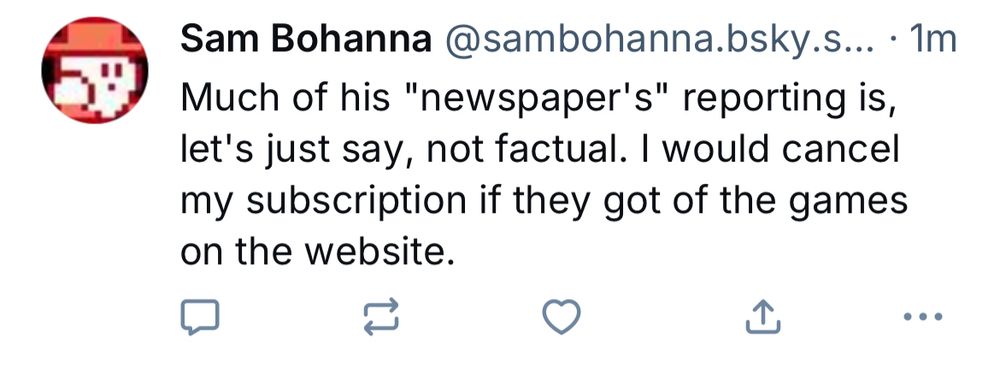Click the 1m timestamp
The image size is (1000, 367).
point(934,42)
